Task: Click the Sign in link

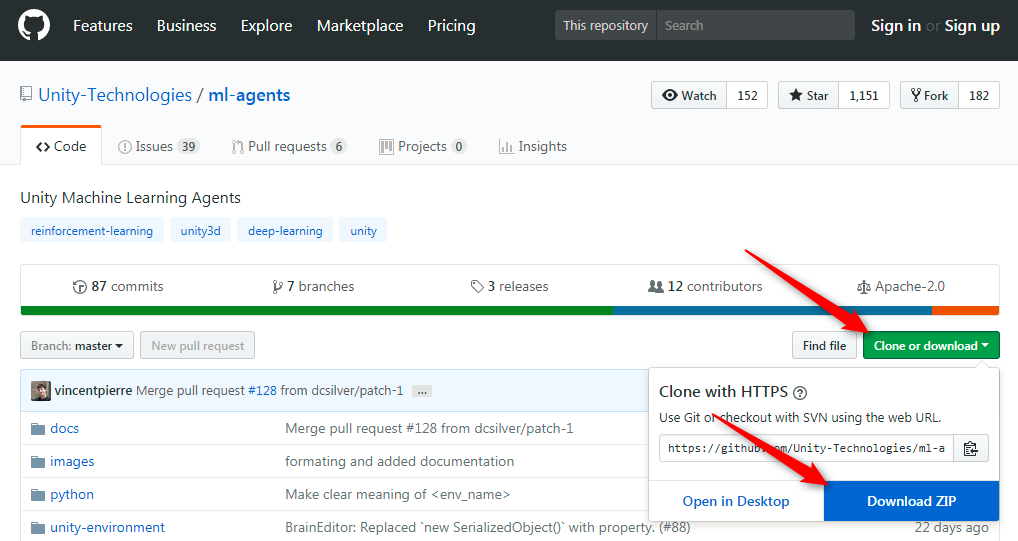Action: coord(895,26)
